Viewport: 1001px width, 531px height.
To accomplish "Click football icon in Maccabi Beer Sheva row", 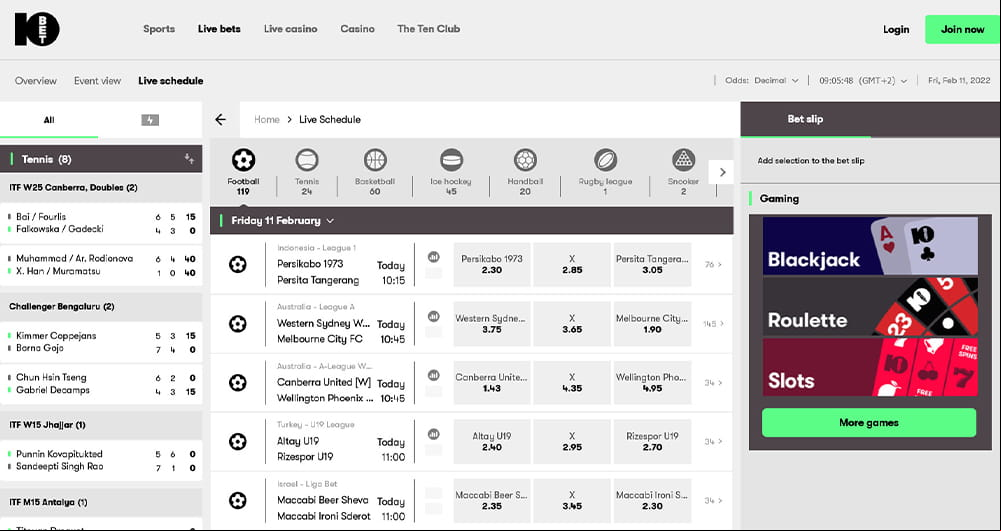I will (x=237, y=500).
